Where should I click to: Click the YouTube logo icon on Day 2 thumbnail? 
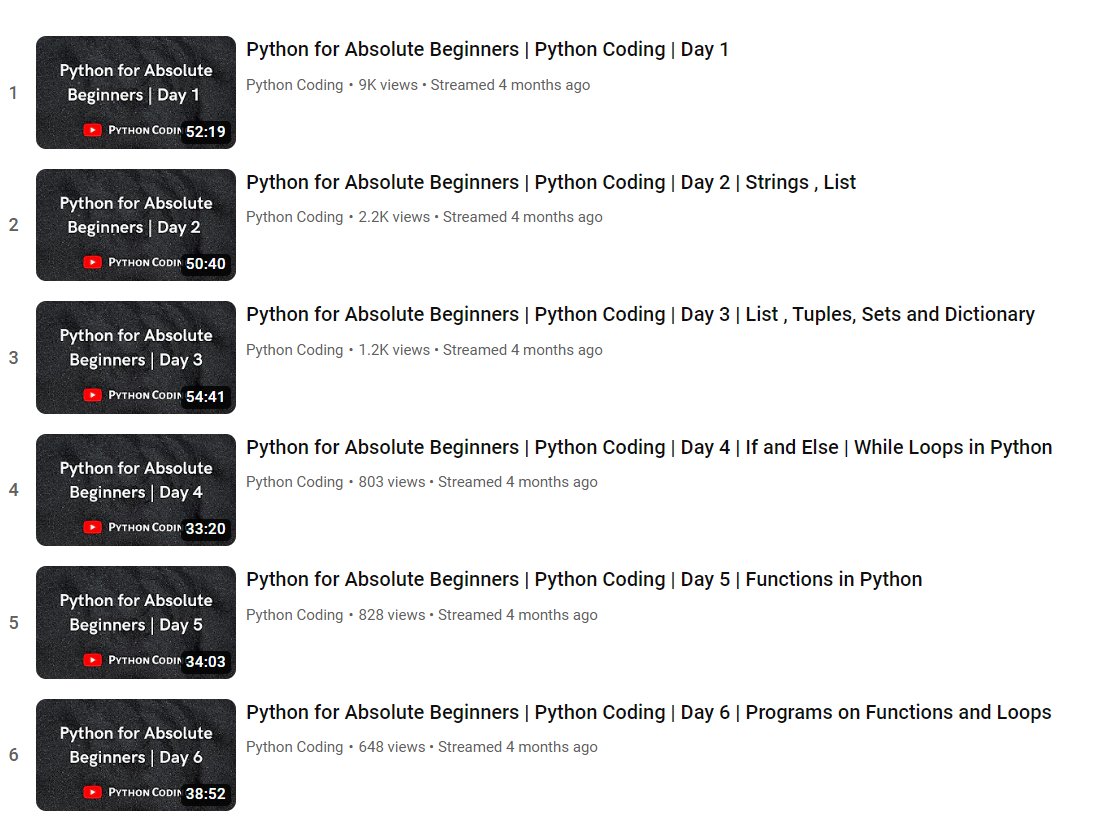click(x=92, y=262)
